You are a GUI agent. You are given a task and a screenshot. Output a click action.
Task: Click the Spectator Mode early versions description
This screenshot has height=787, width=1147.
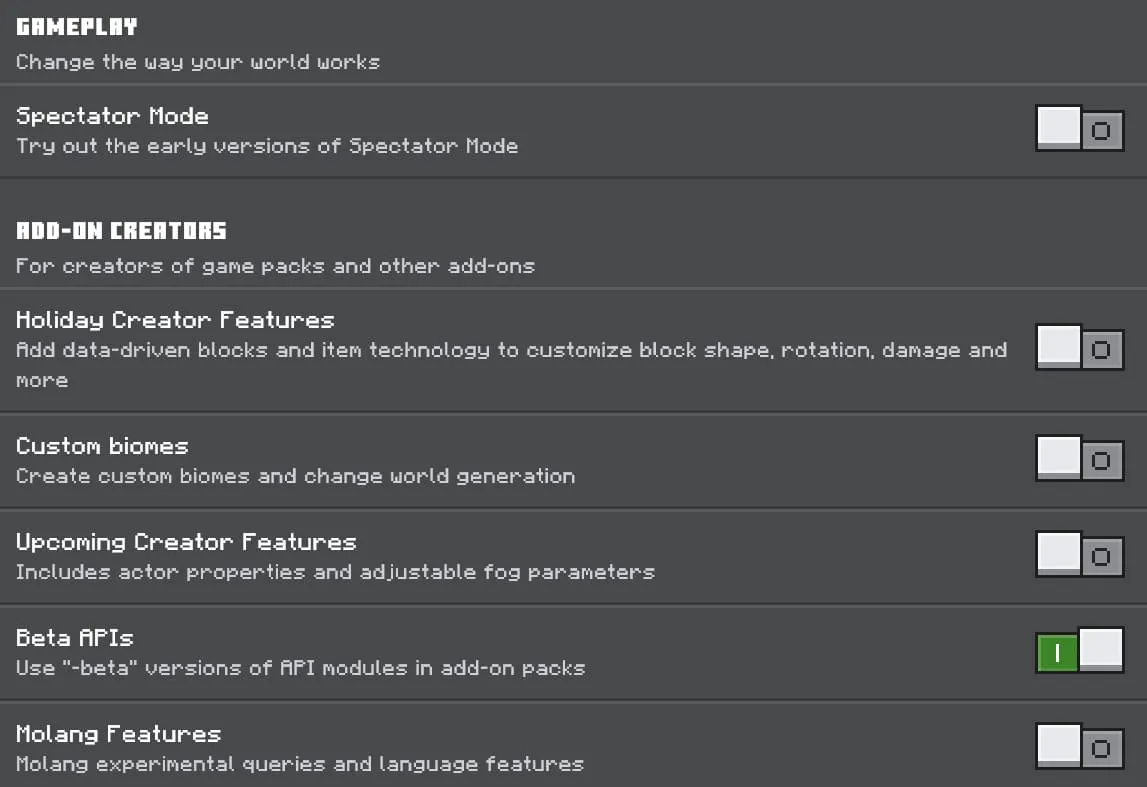point(267,146)
